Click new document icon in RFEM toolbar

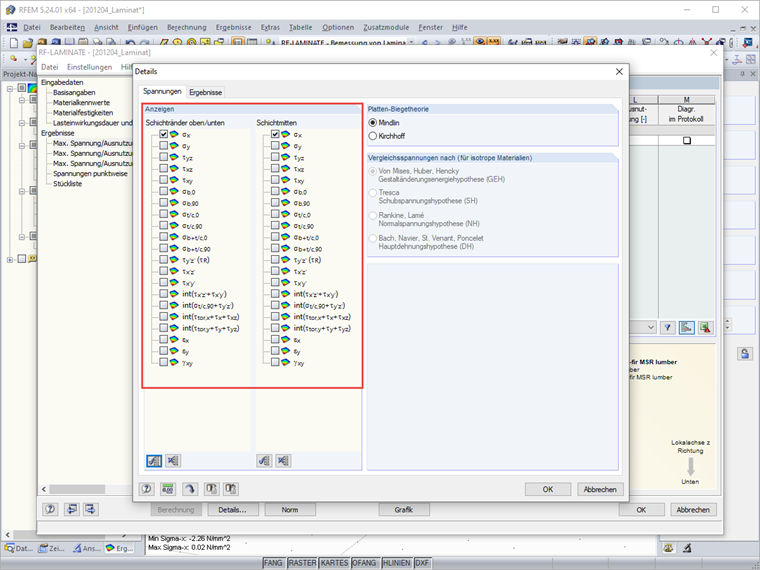pos(14,43)
